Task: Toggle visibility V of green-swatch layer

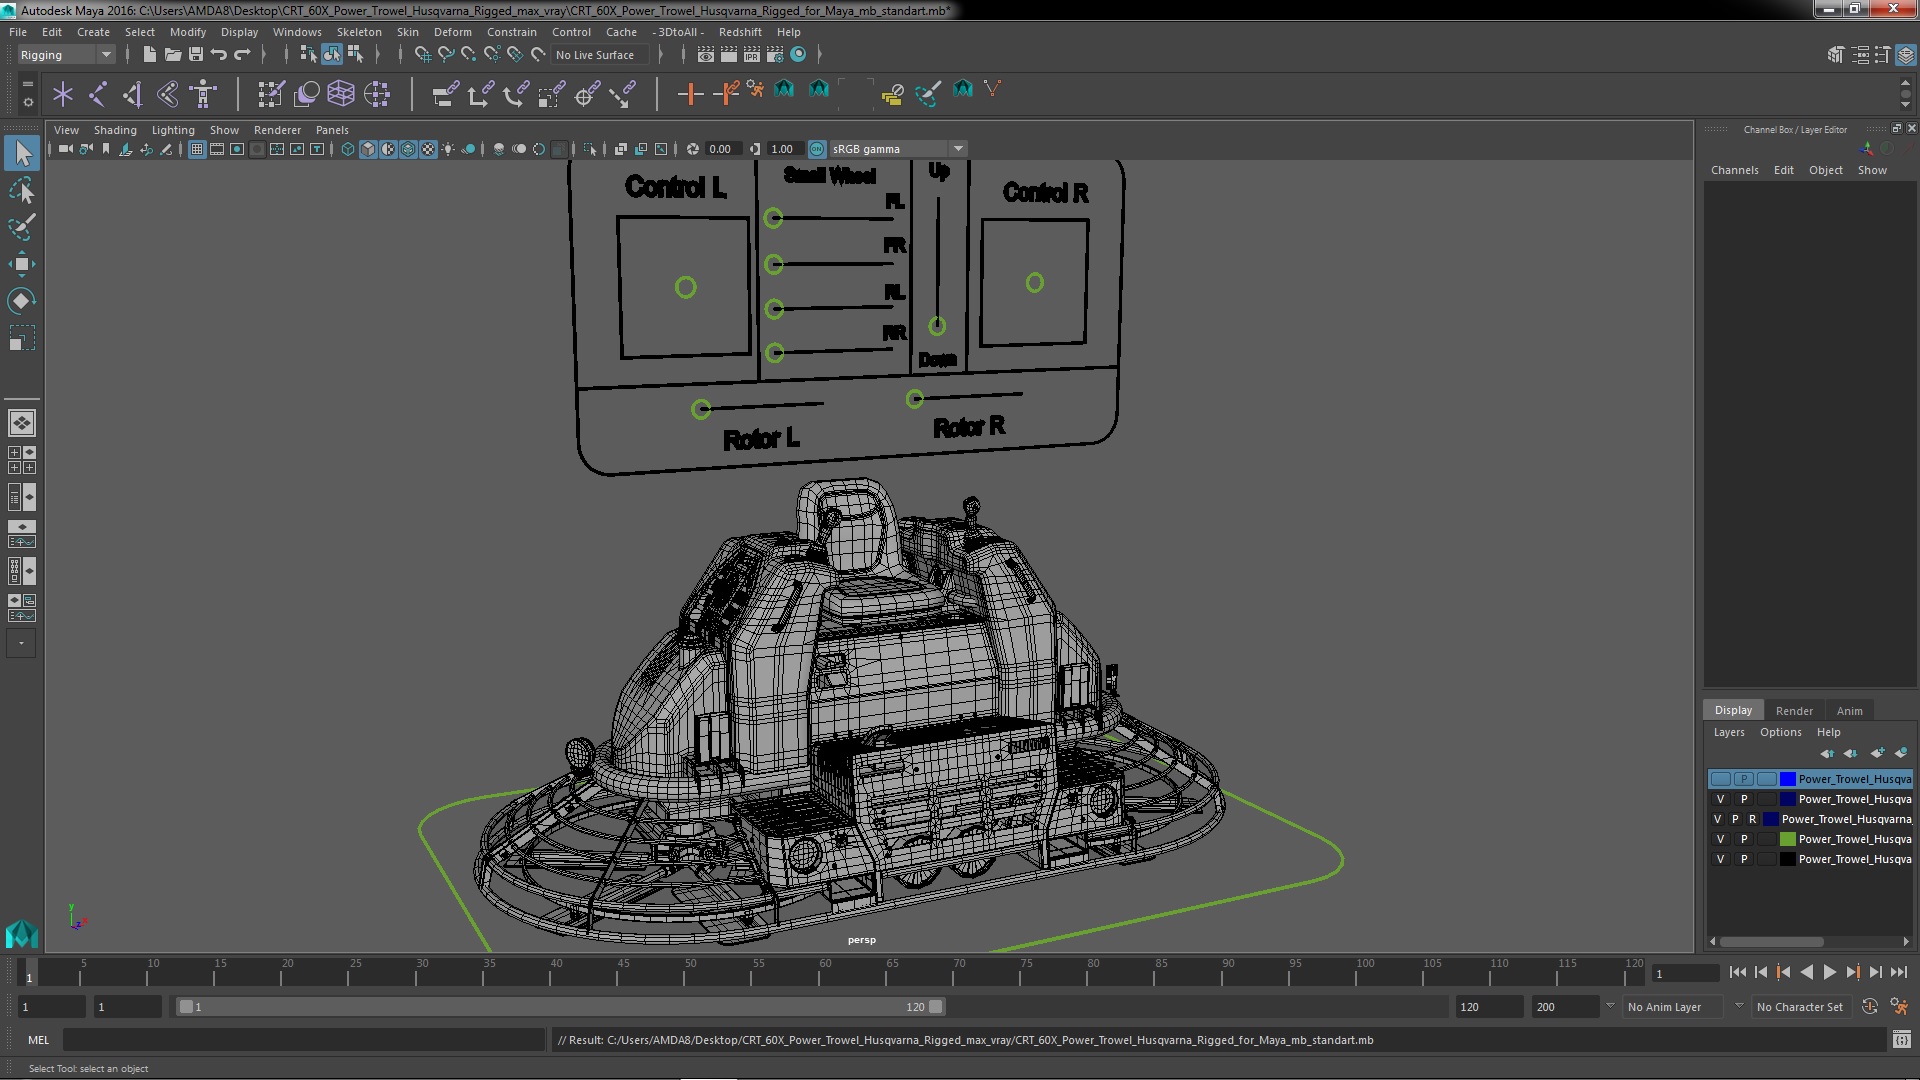Action: click(x=1720, y=839)
